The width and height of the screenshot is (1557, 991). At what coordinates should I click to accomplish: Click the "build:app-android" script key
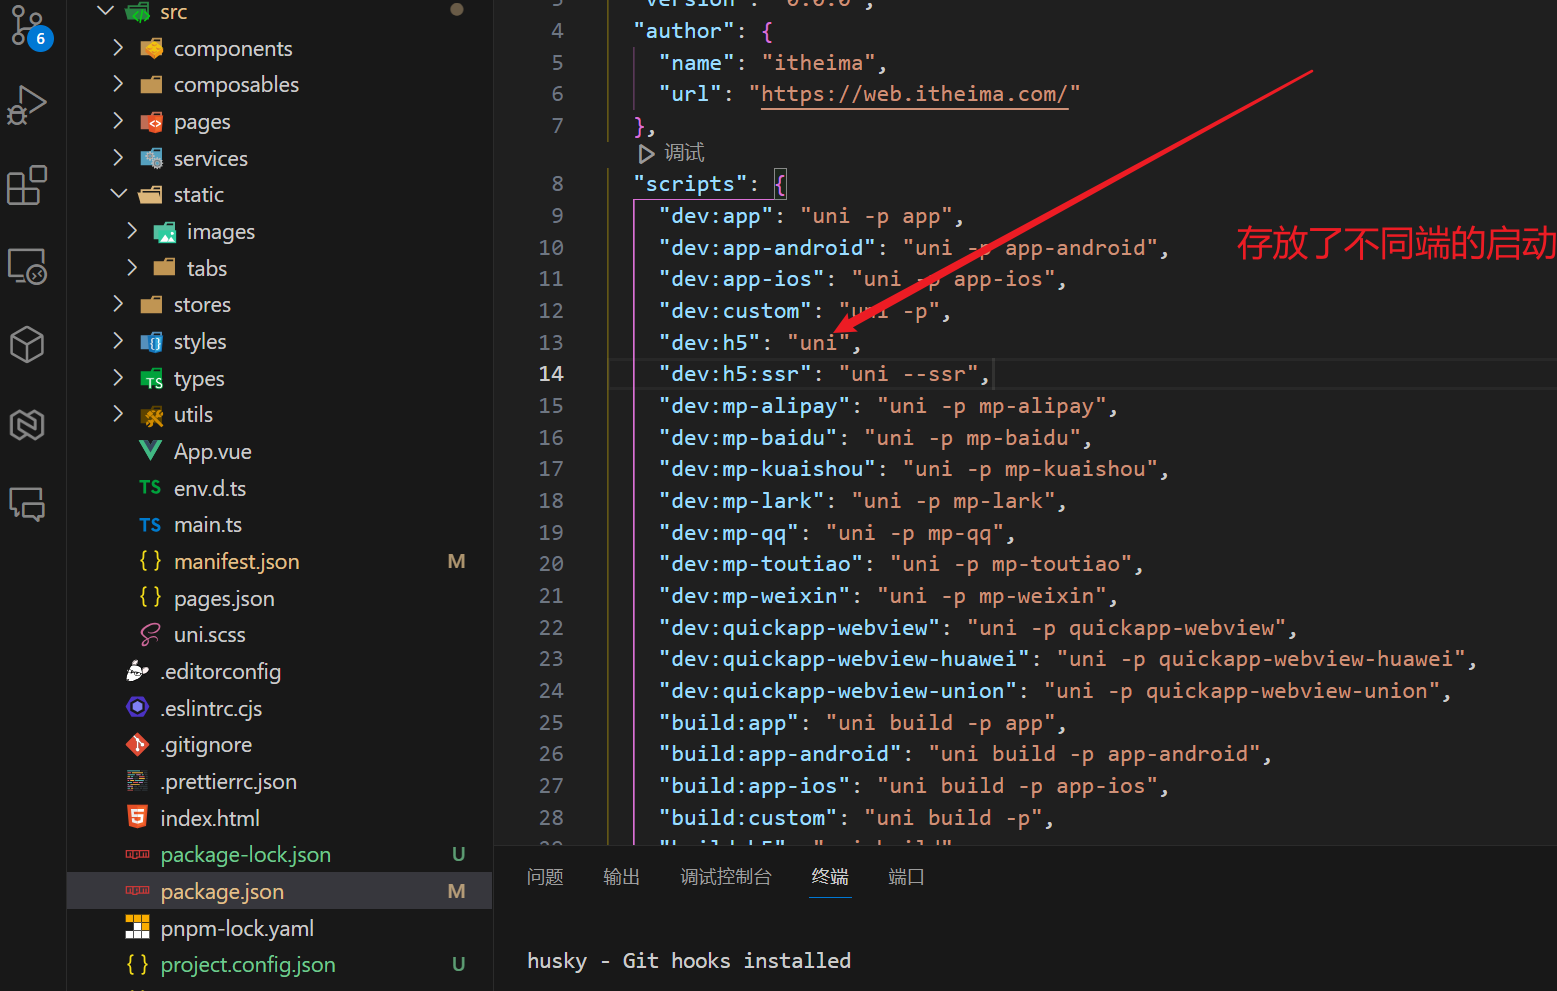coord(780,754)
